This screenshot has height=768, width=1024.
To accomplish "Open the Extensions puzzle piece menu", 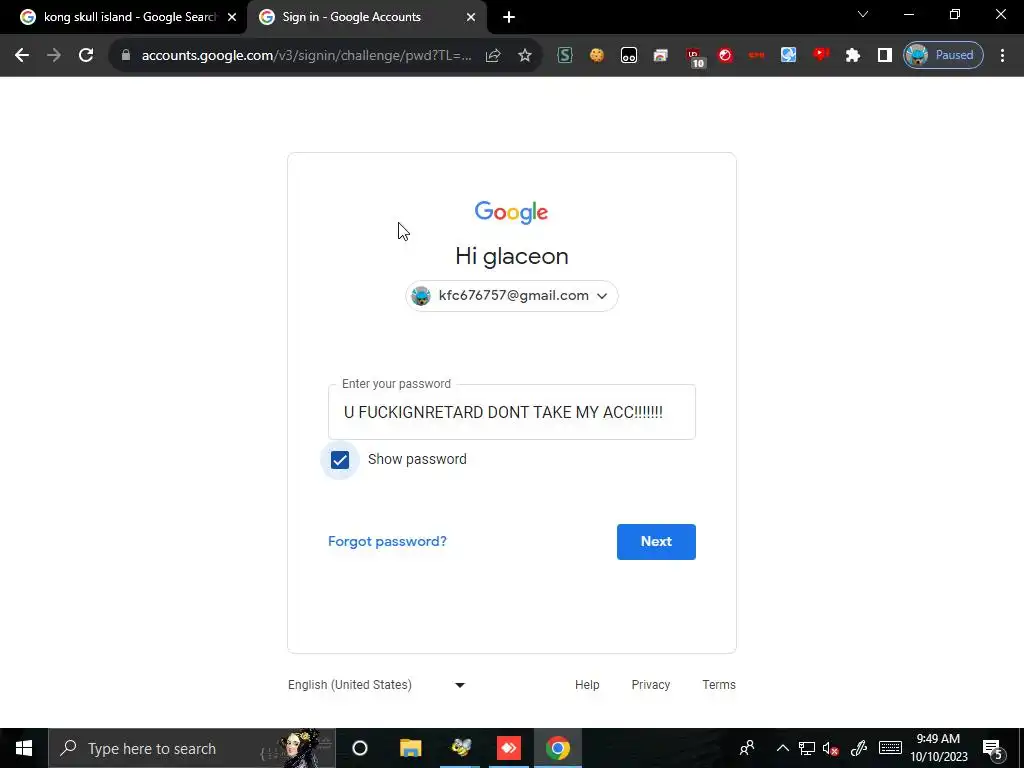I will tap(852, 56).
